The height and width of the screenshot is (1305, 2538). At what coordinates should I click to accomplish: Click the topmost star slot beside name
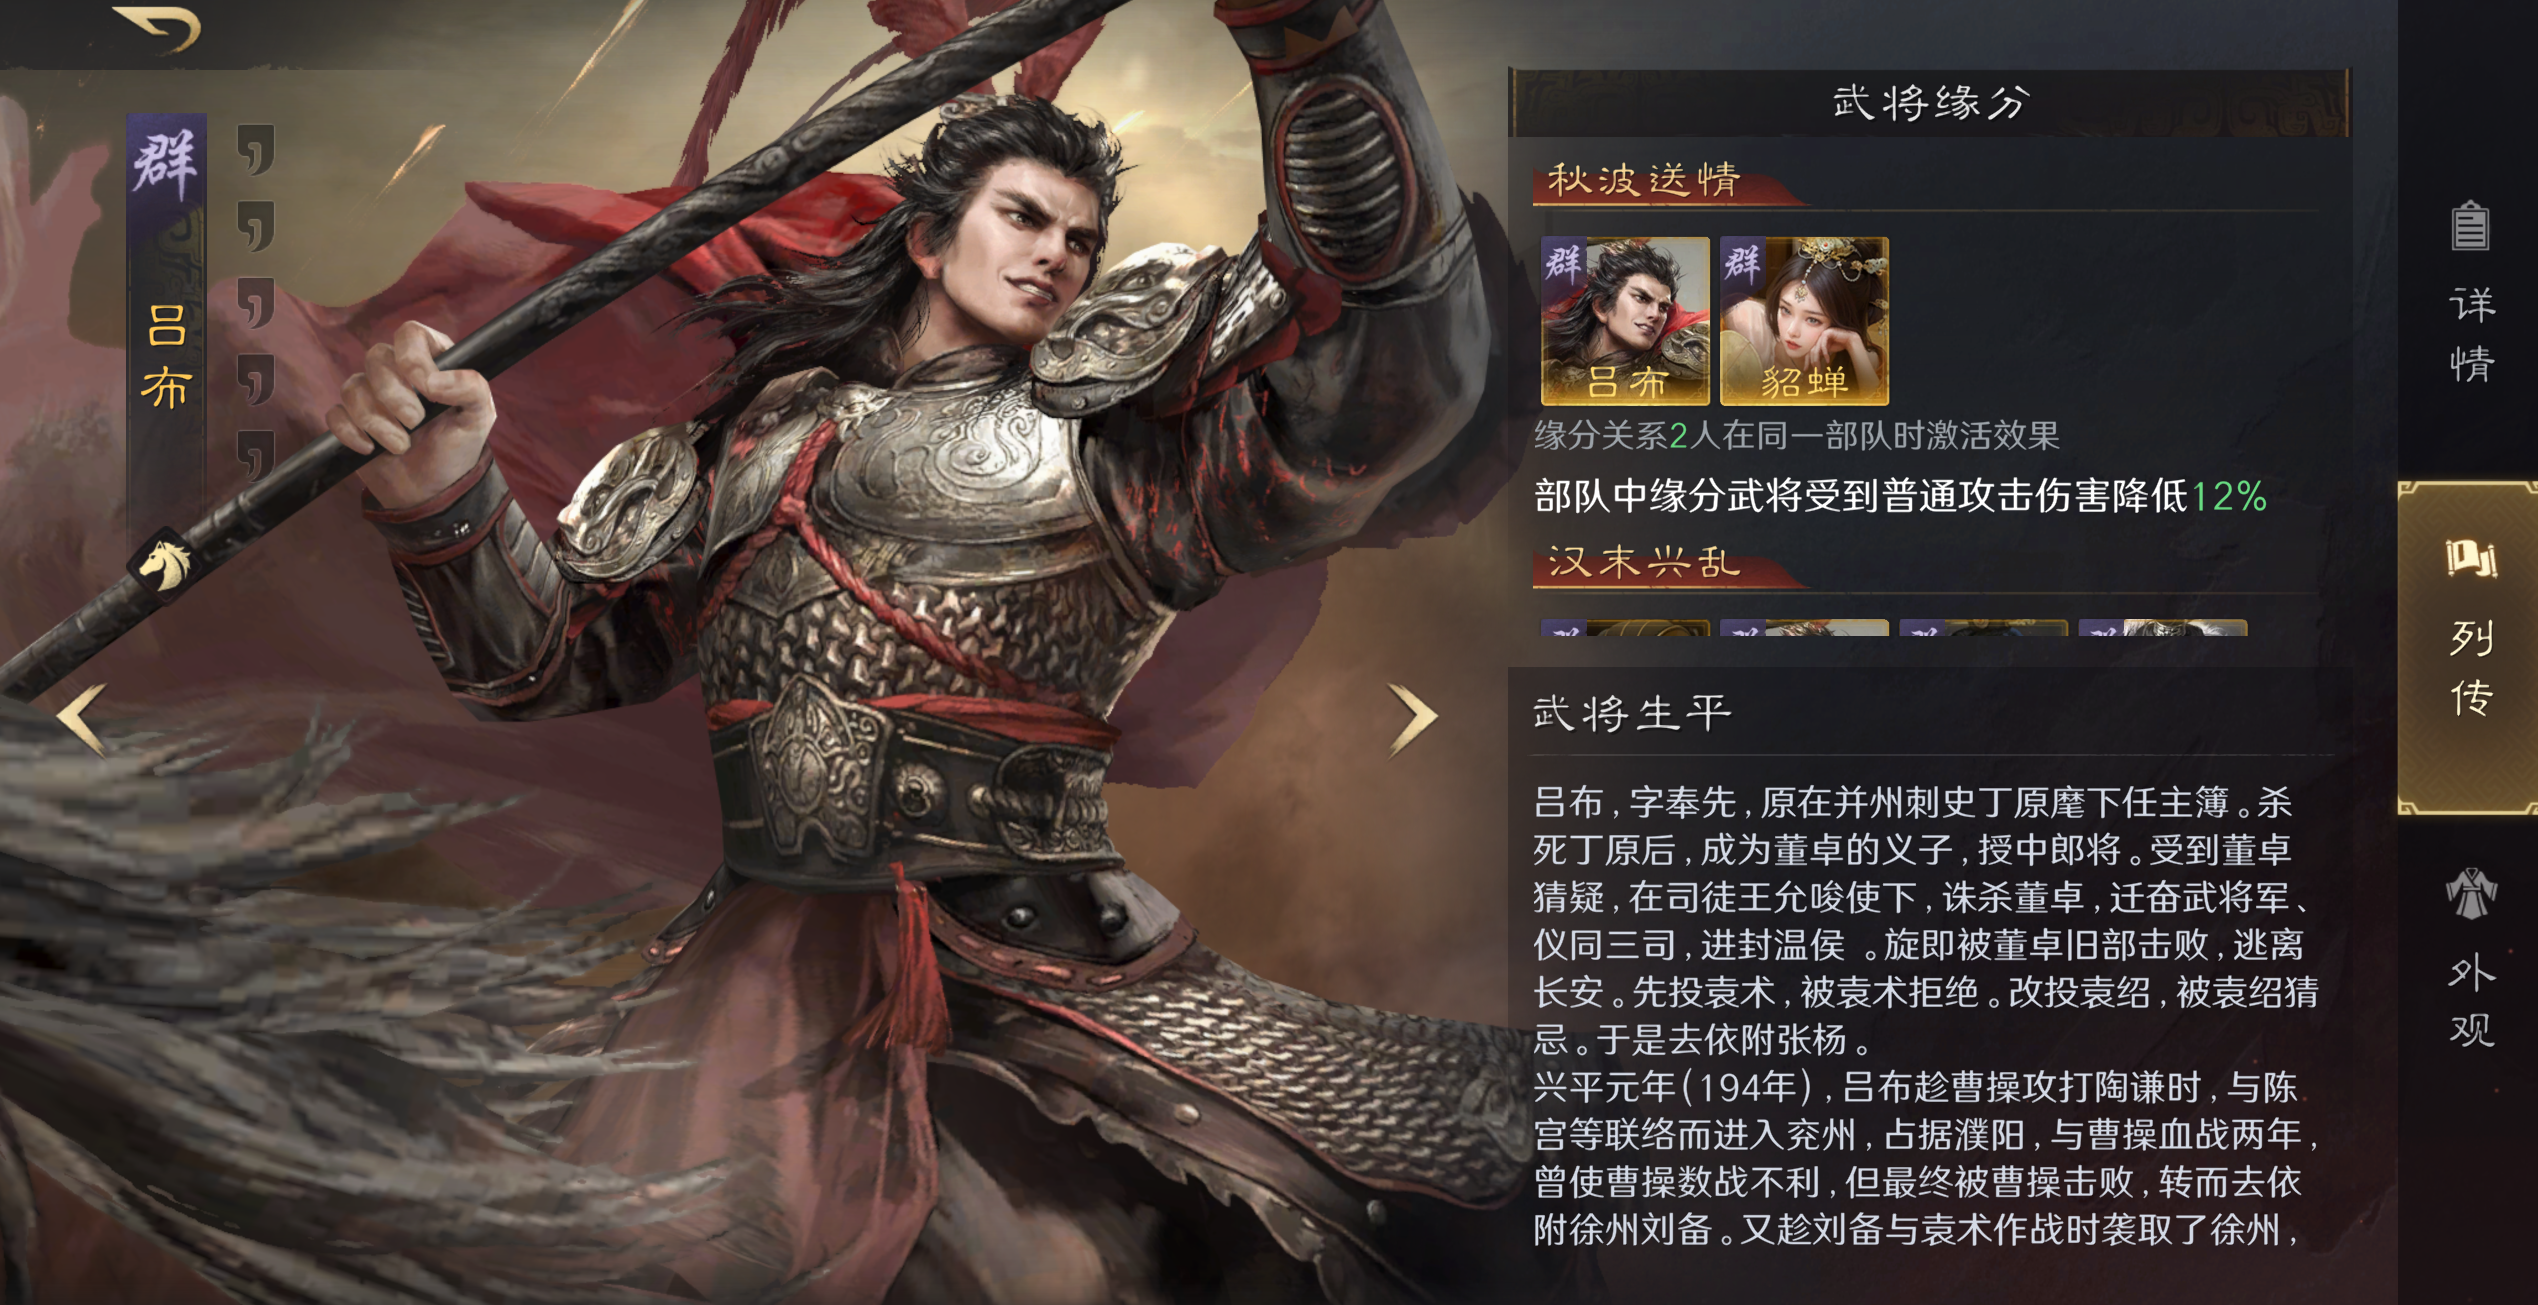coord(255,150)
